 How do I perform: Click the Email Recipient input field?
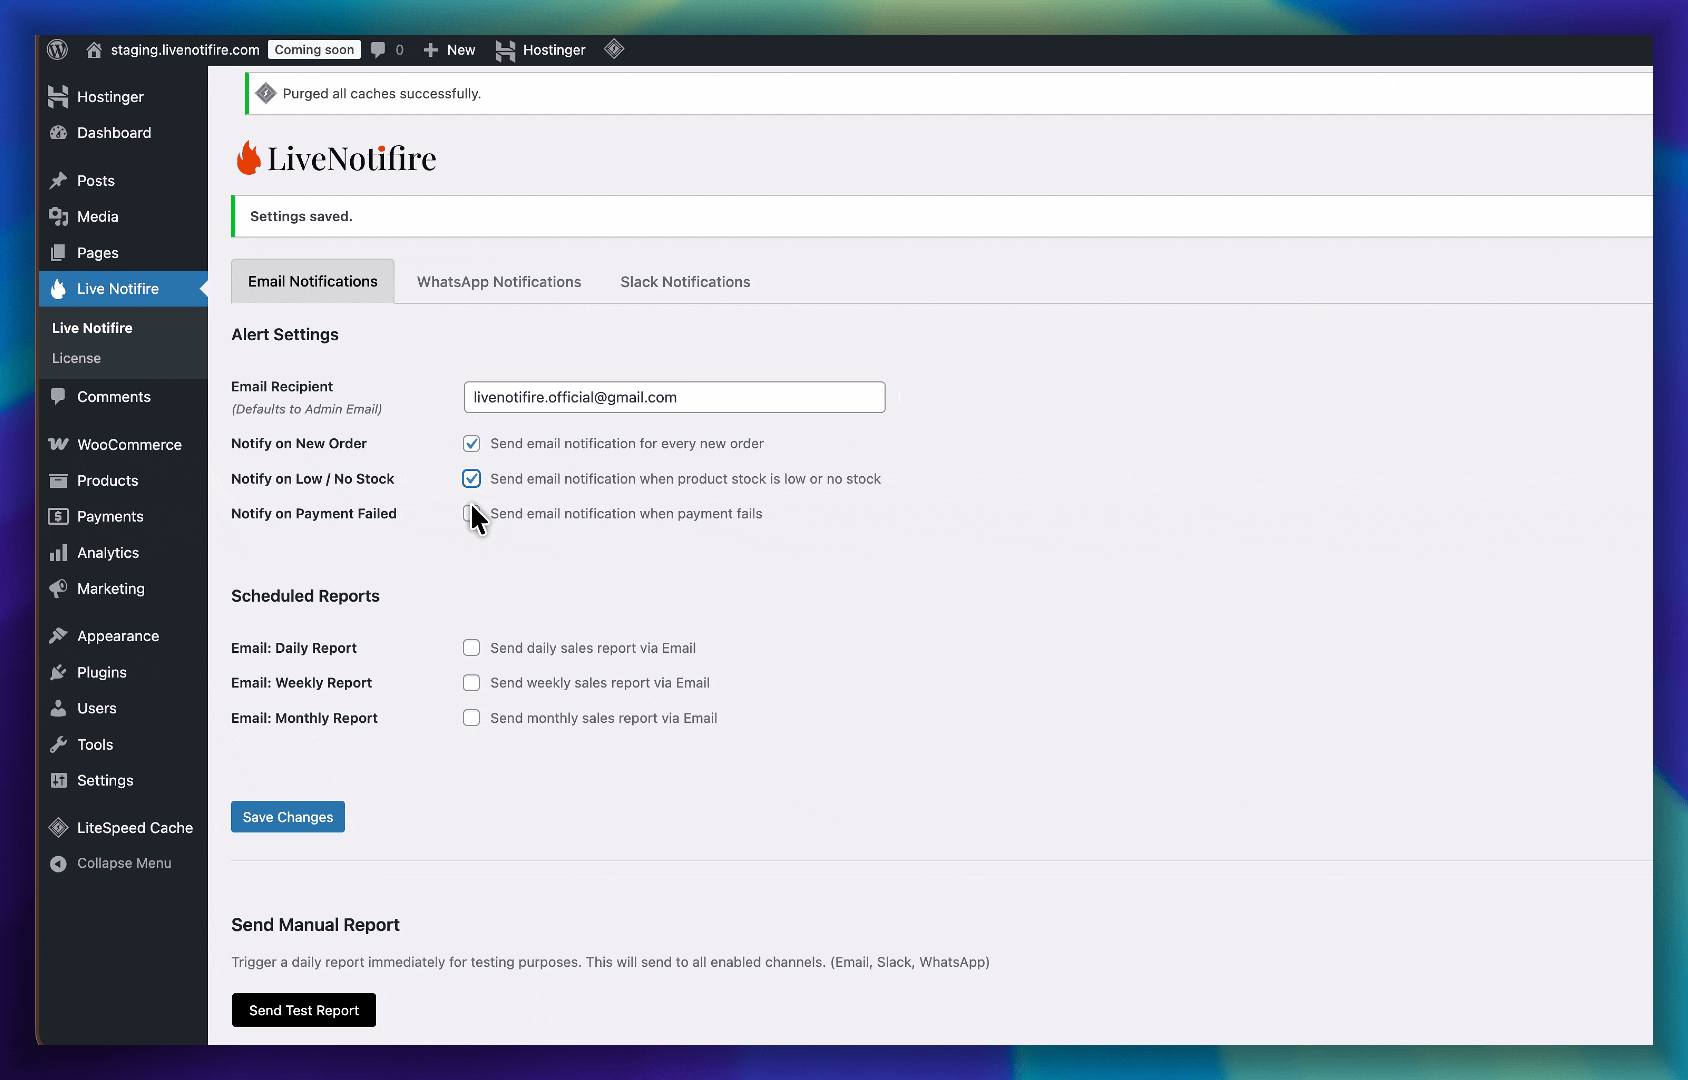click(673, 396)
